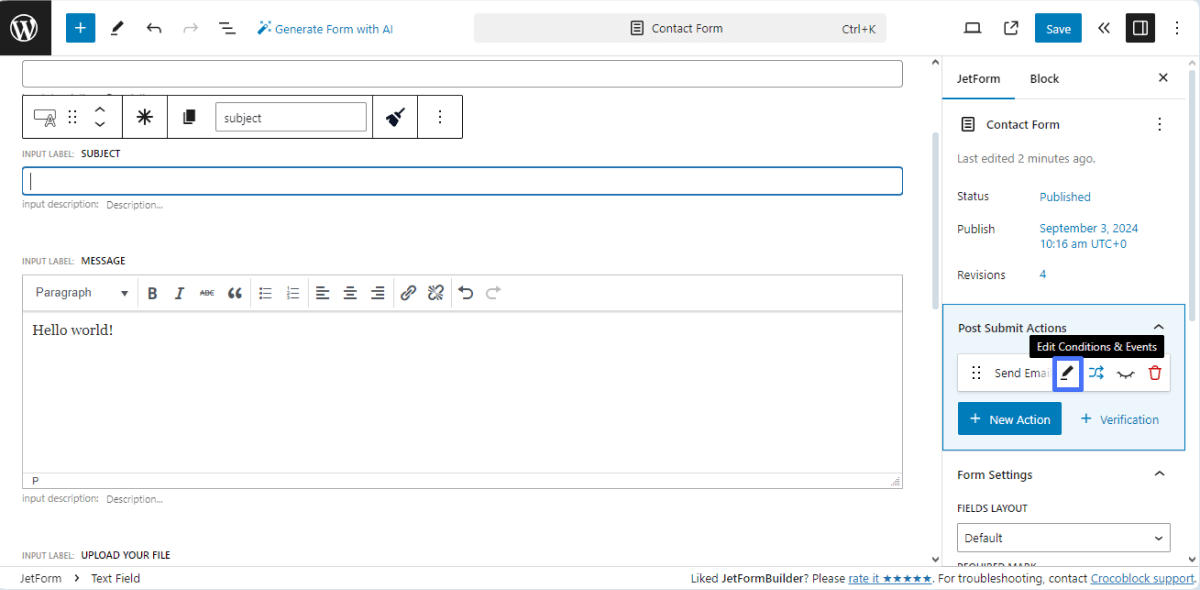This screenshot has height=590, width=1200.
Task: Open the Document Overview panel
Action: tap(227, 28)
